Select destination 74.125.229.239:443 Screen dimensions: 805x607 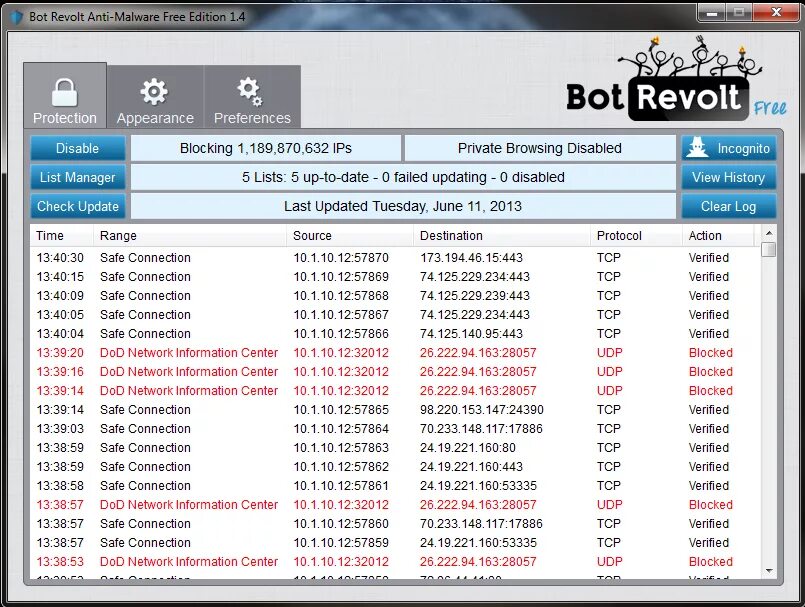[x=475, y=296]
